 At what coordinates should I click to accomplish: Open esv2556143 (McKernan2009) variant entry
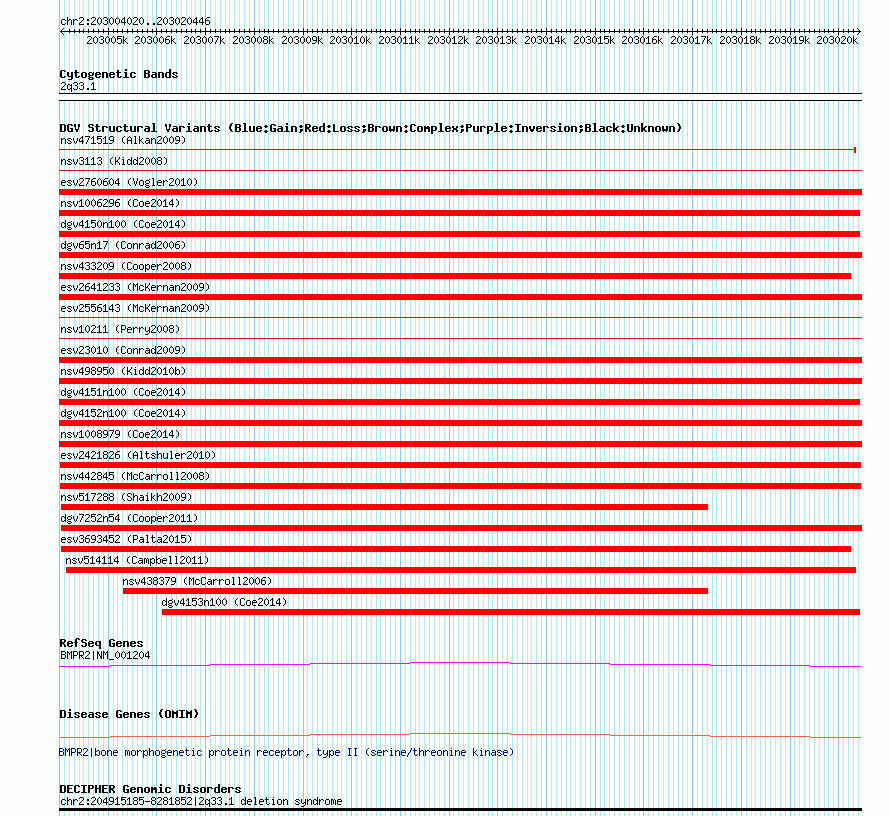135,308
